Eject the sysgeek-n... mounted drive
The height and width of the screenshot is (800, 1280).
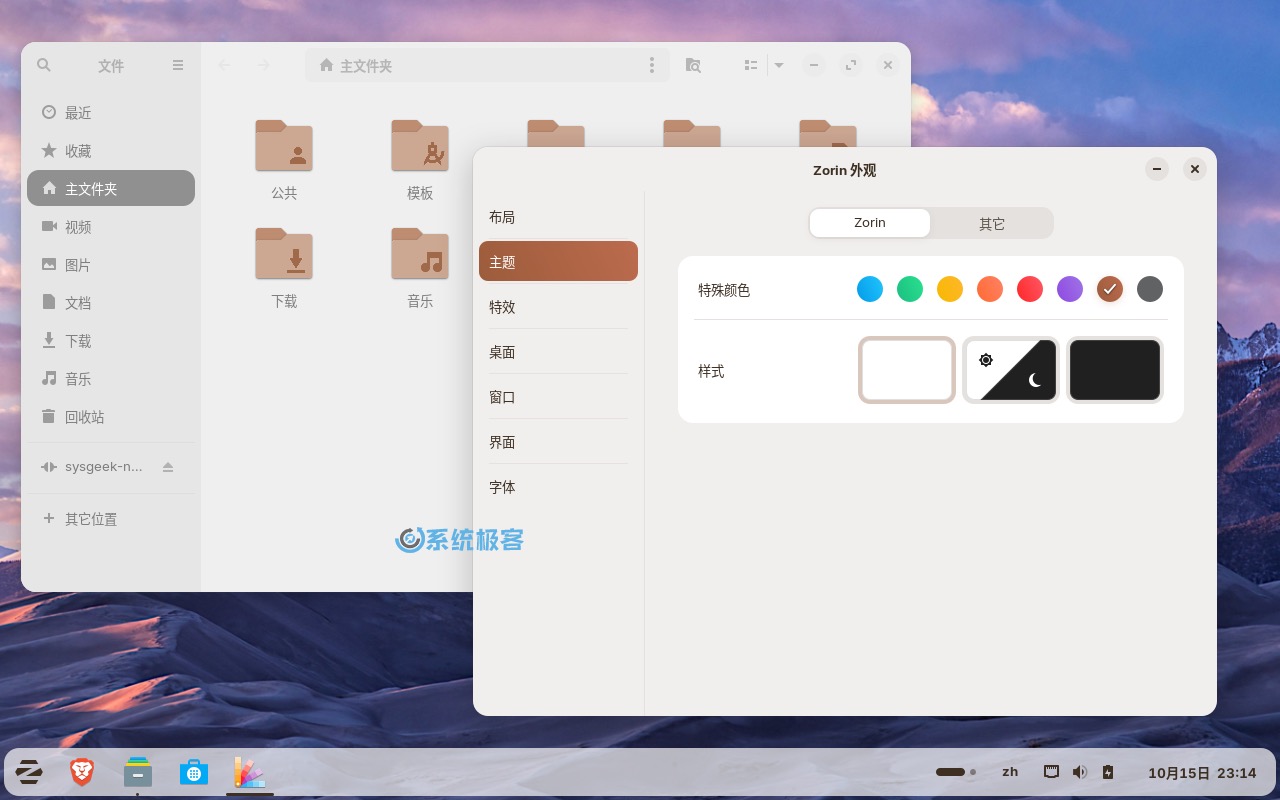click(168, 467)
